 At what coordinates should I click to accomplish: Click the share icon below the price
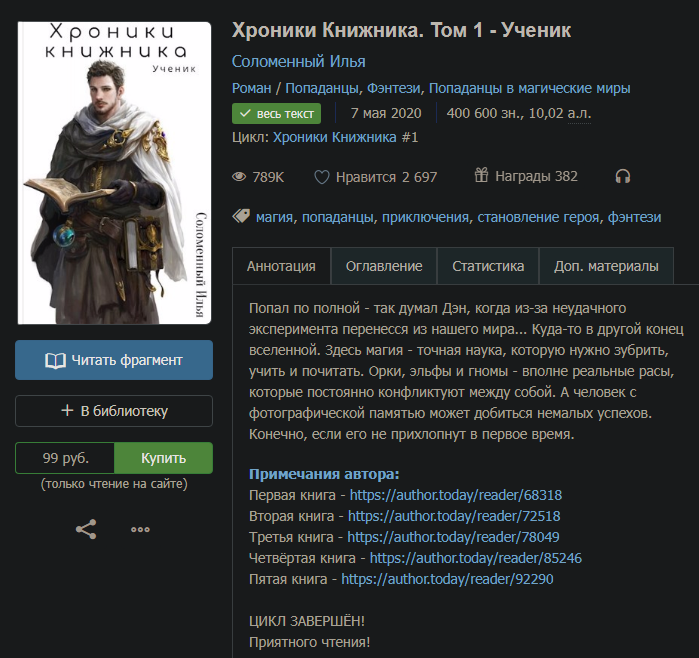coord(86,529)
